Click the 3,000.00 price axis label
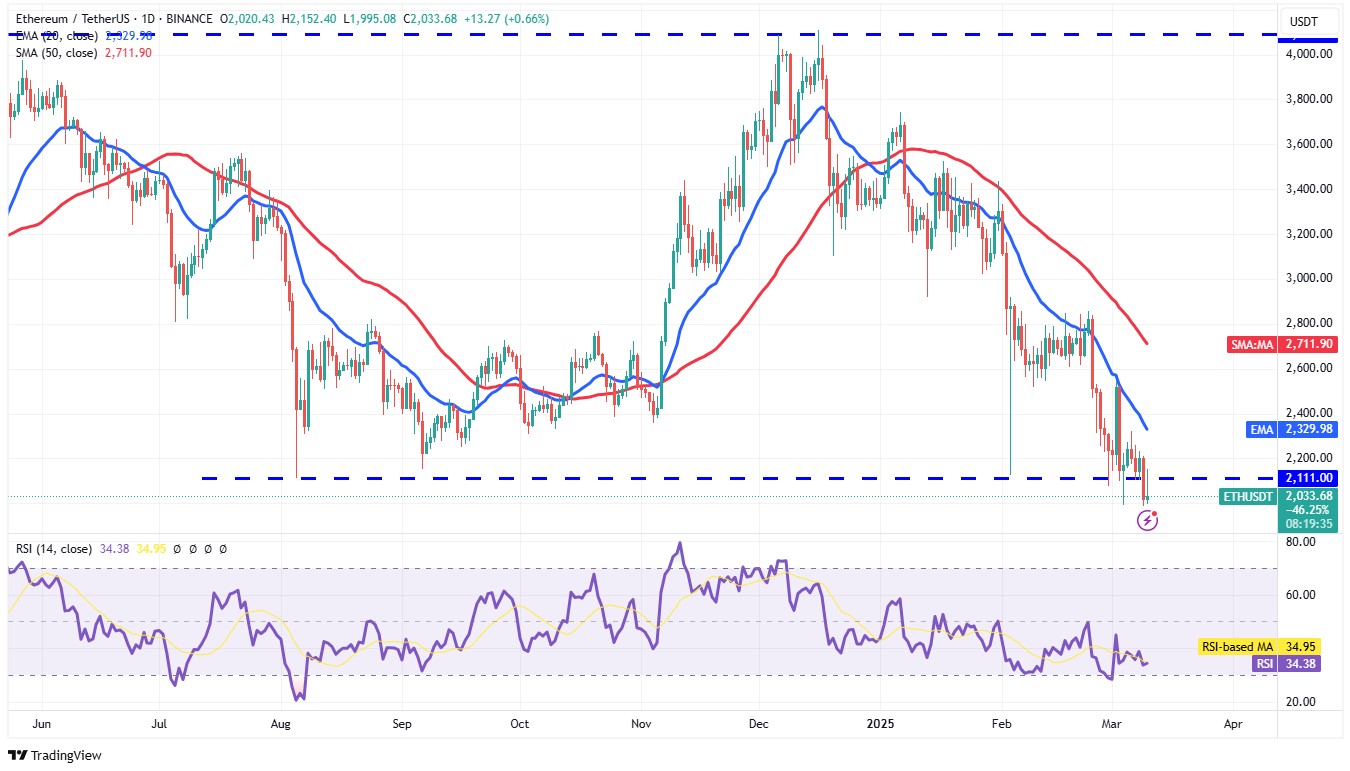The height and width of the screenshot is (771, 1350). tap(1307, 278)
